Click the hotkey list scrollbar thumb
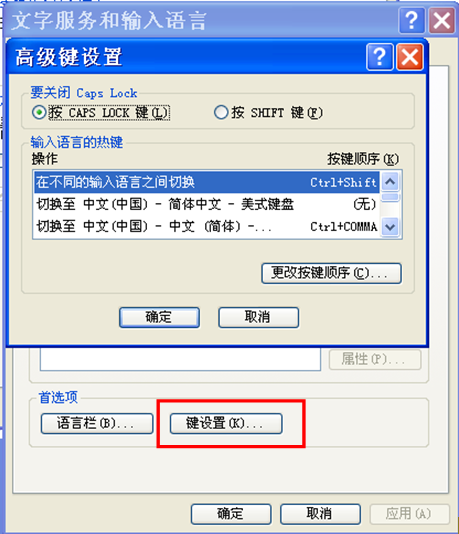This screenshot has height=534, width=459. (390, 197)
